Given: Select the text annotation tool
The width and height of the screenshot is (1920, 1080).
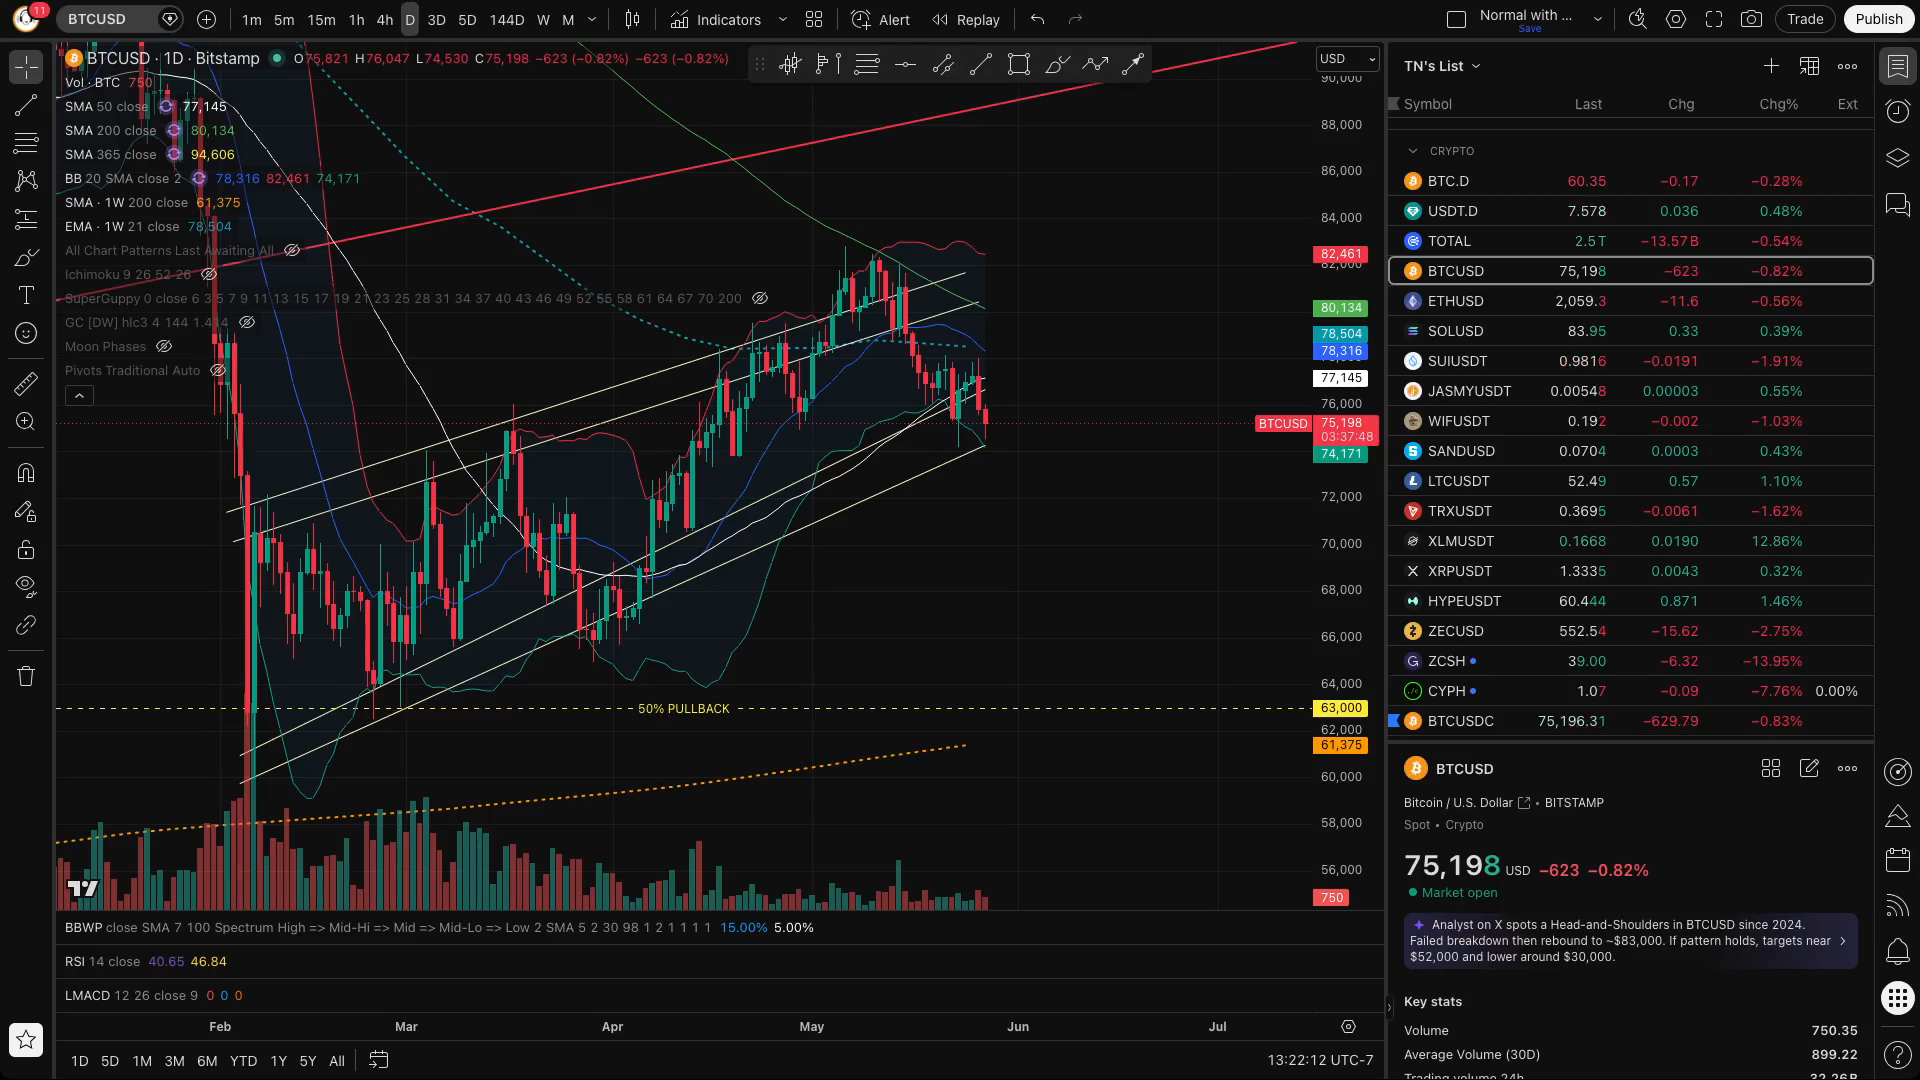Looking at the screenshot, I should (x=26, y=295).
